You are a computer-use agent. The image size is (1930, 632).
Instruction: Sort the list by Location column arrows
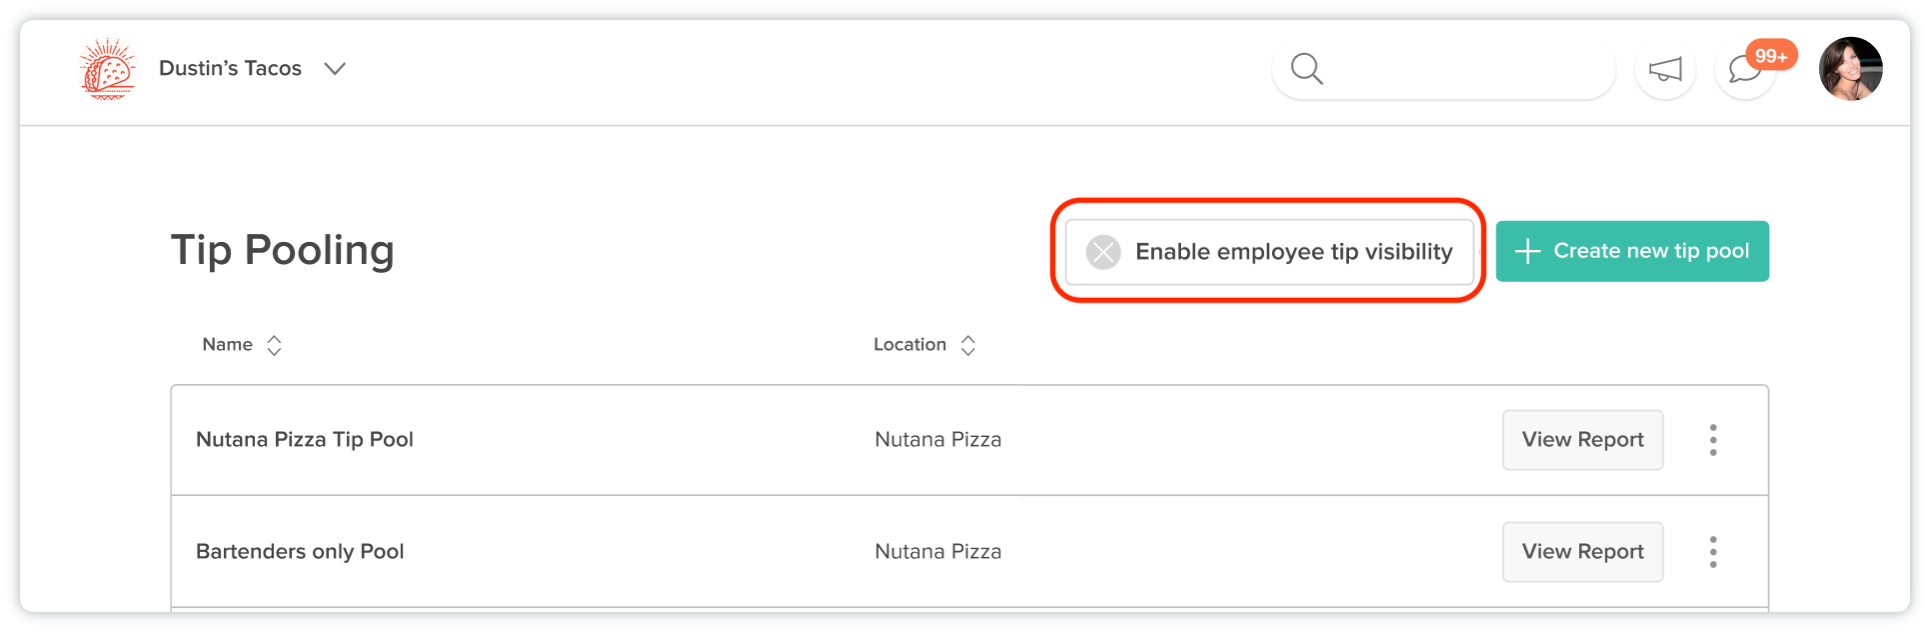click(968, 345)
